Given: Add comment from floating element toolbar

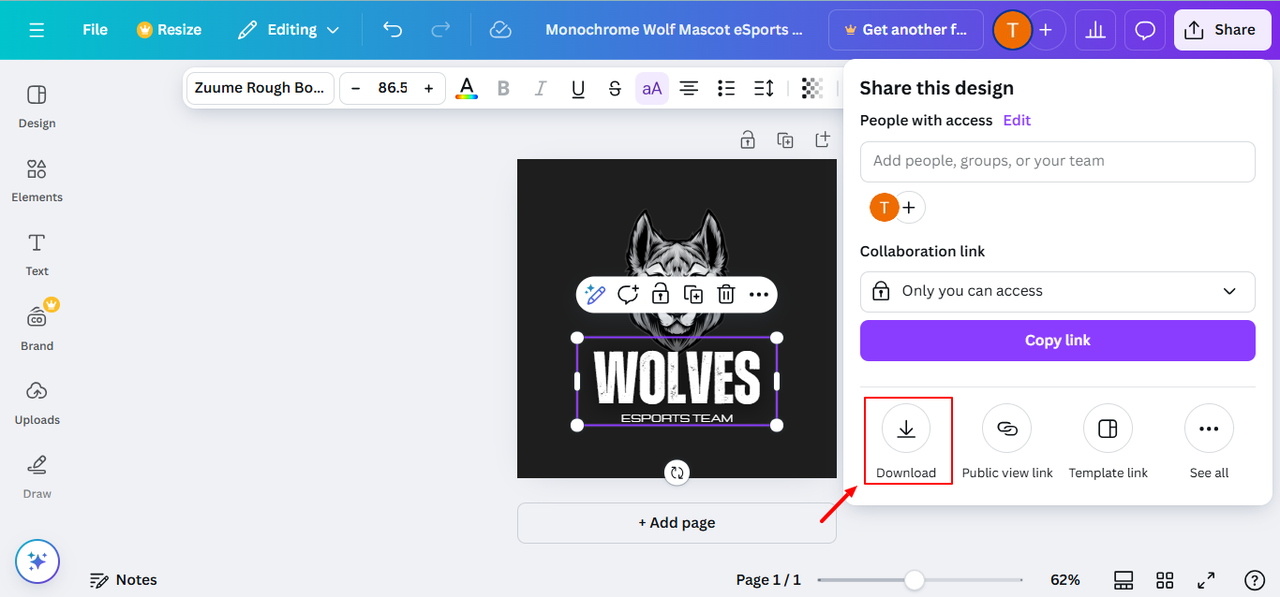Looking at the screenshot, I should [x=628, y=294].
